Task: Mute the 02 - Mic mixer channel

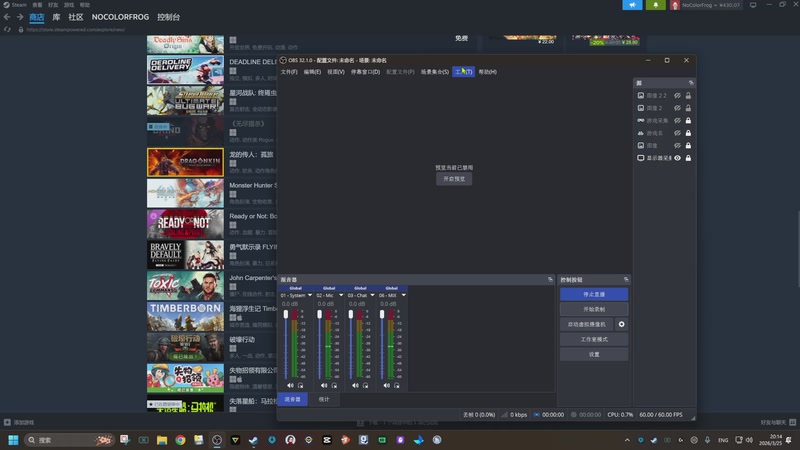Action: coord(324,386)
